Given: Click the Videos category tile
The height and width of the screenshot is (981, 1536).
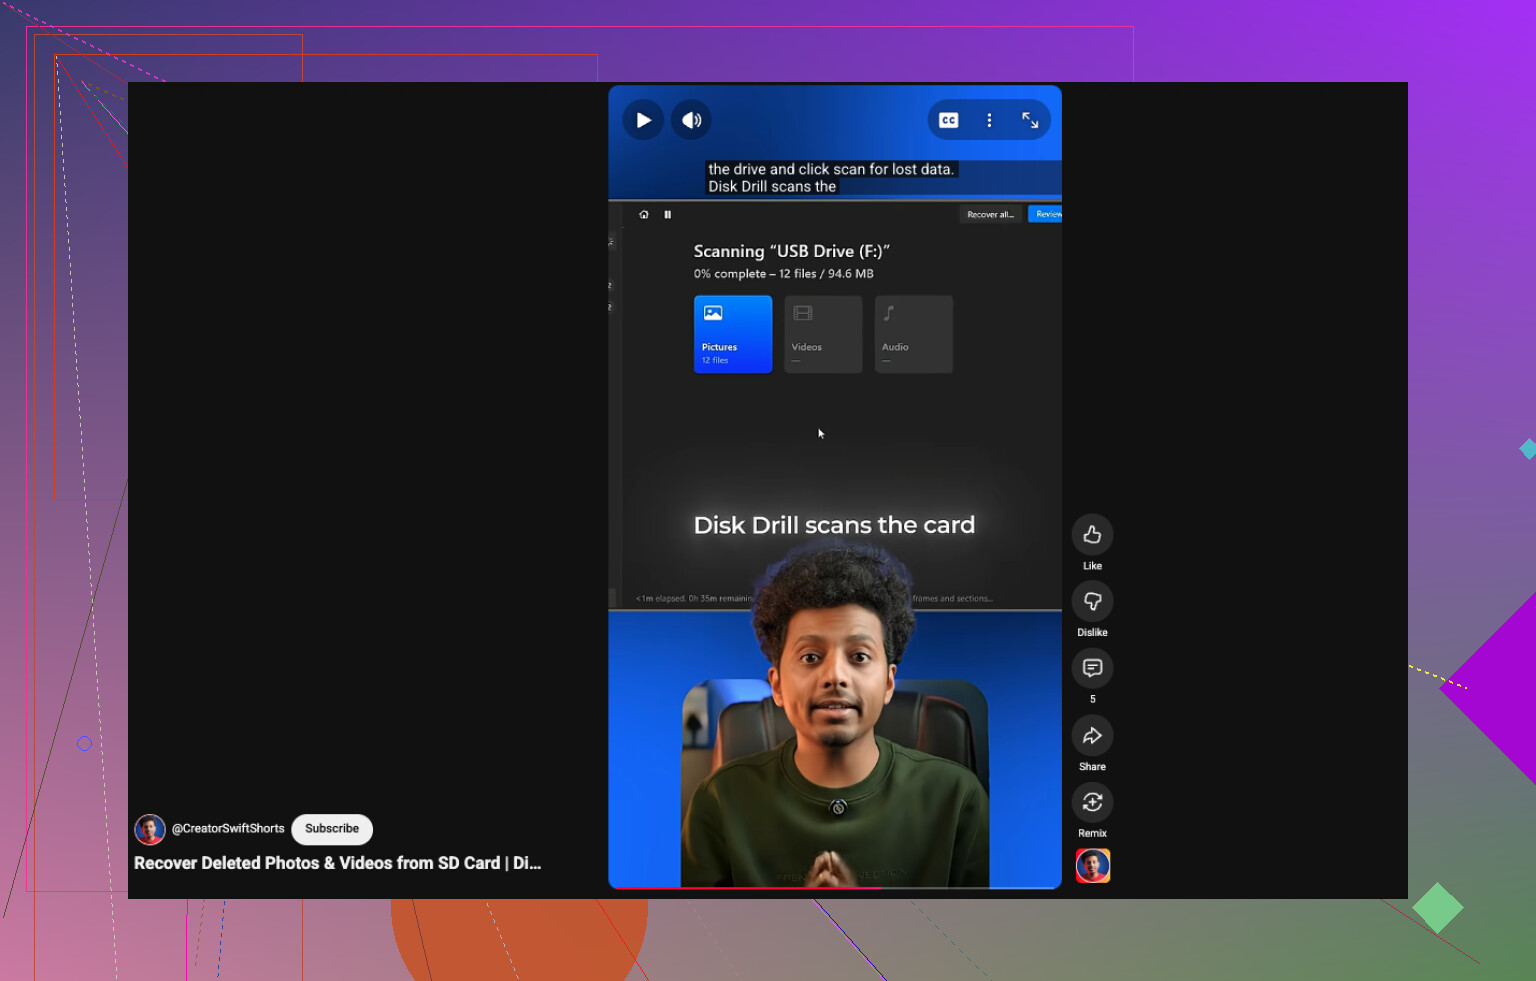Looking at the screenshot, I should (x=823, y=334).
